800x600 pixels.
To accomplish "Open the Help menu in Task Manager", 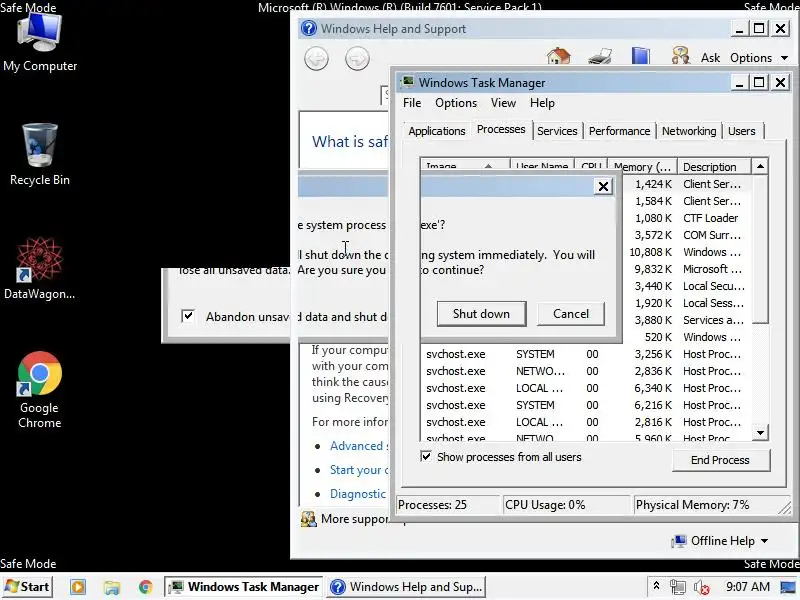I will coord(542,103).
